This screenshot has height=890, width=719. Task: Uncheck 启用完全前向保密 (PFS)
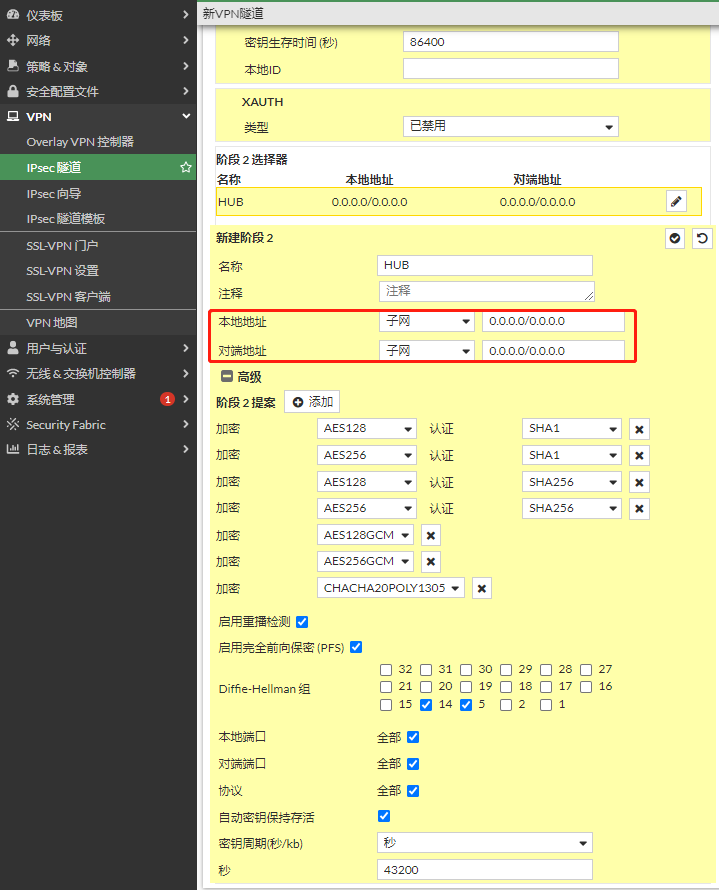pyautogui.click(x=356, y=647)
